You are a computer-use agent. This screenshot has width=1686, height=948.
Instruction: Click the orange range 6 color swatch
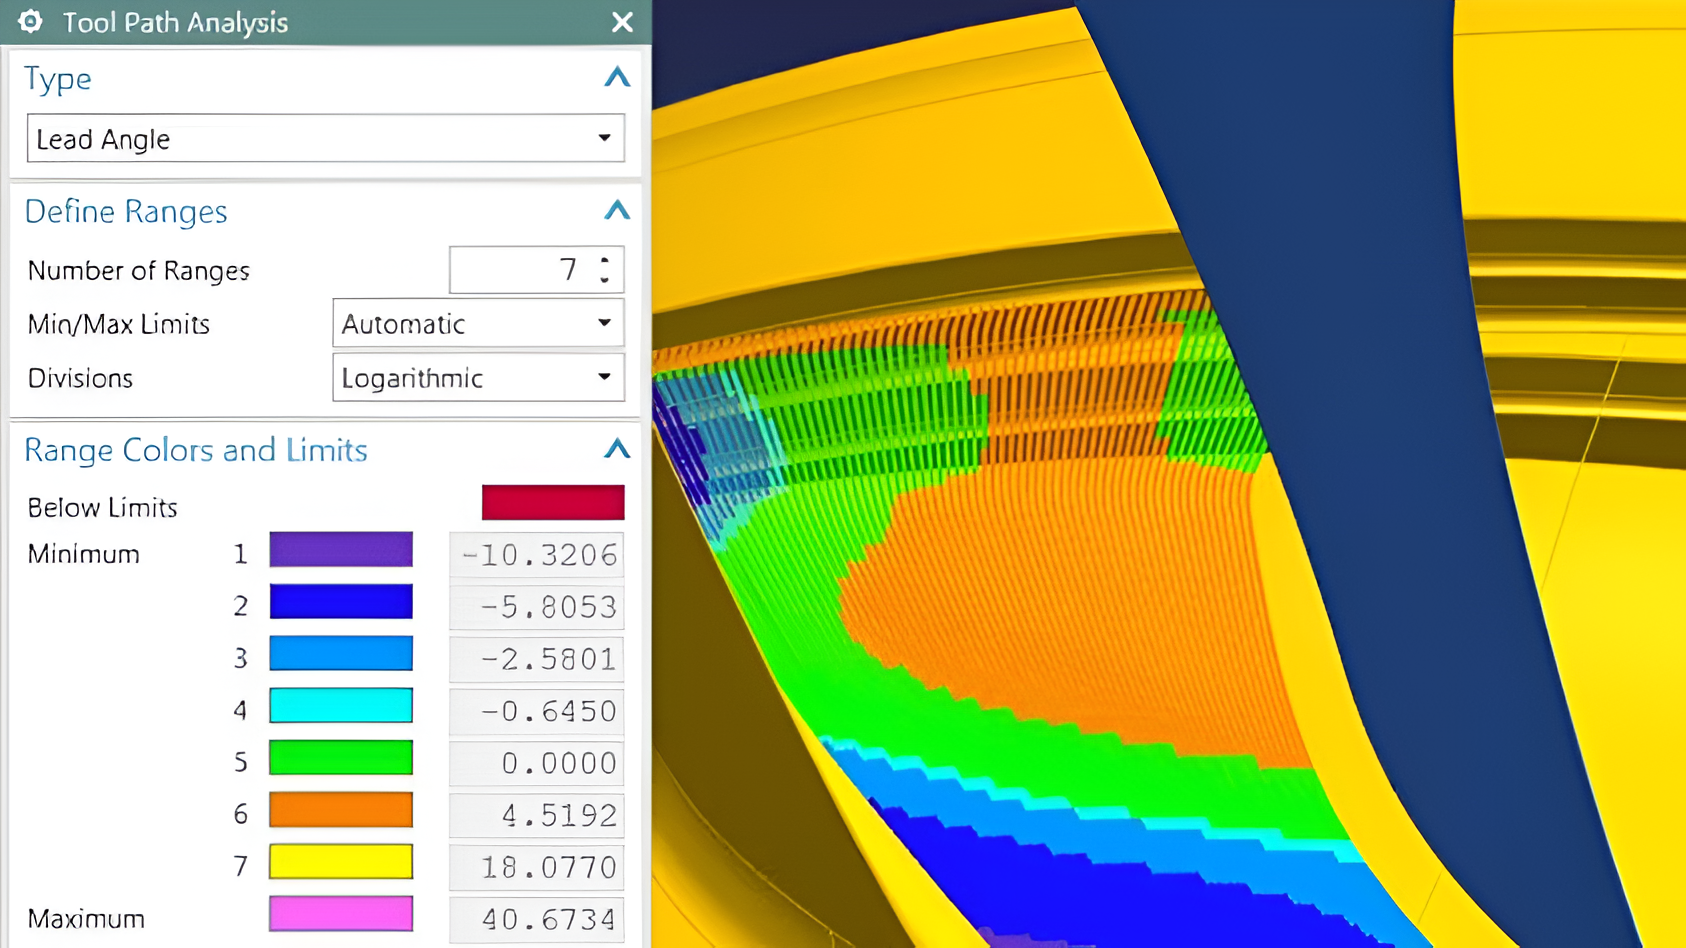tap(341, 810)
